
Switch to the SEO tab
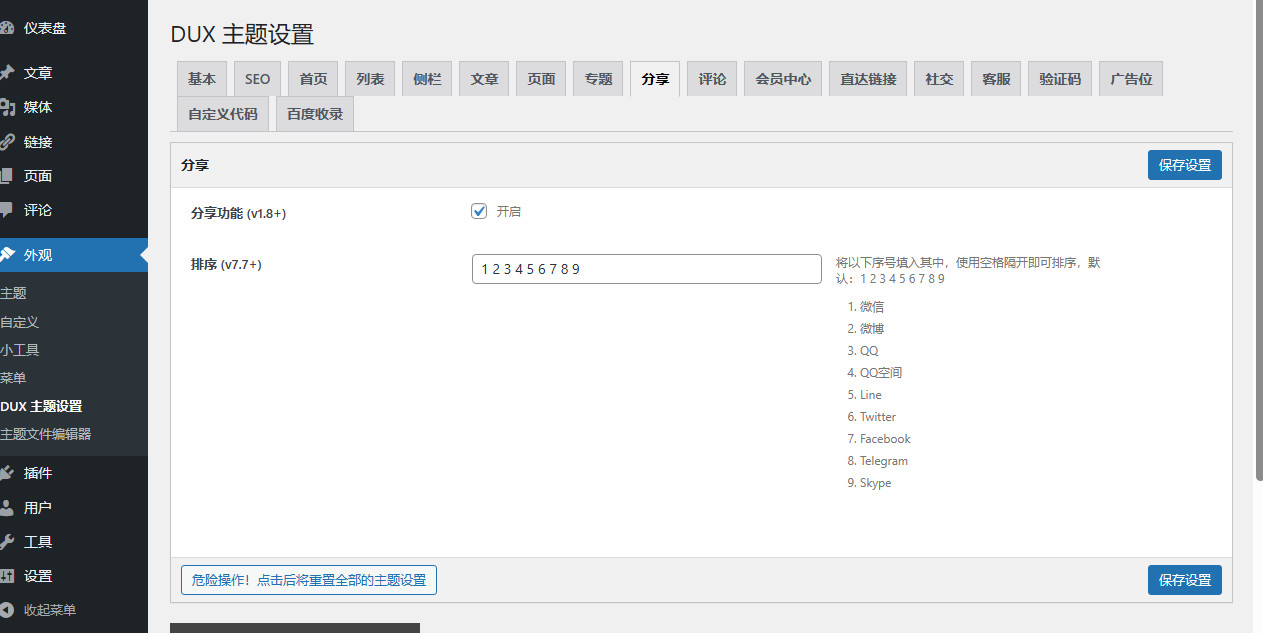coord(257,79)
